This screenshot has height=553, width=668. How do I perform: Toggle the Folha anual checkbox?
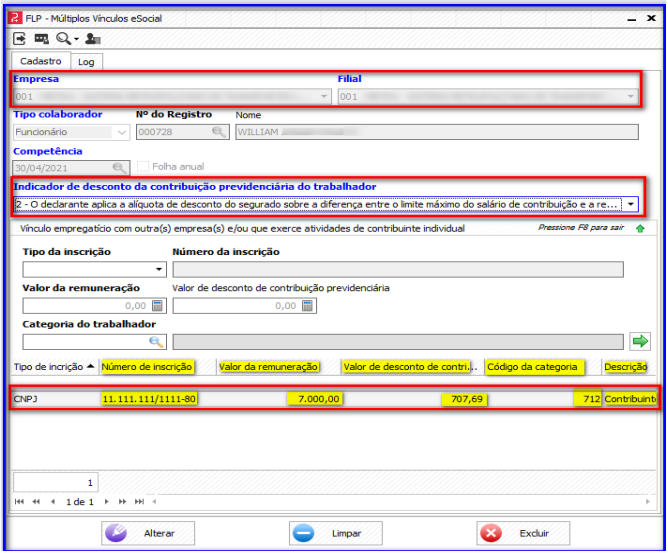click(x=143, y=167)
